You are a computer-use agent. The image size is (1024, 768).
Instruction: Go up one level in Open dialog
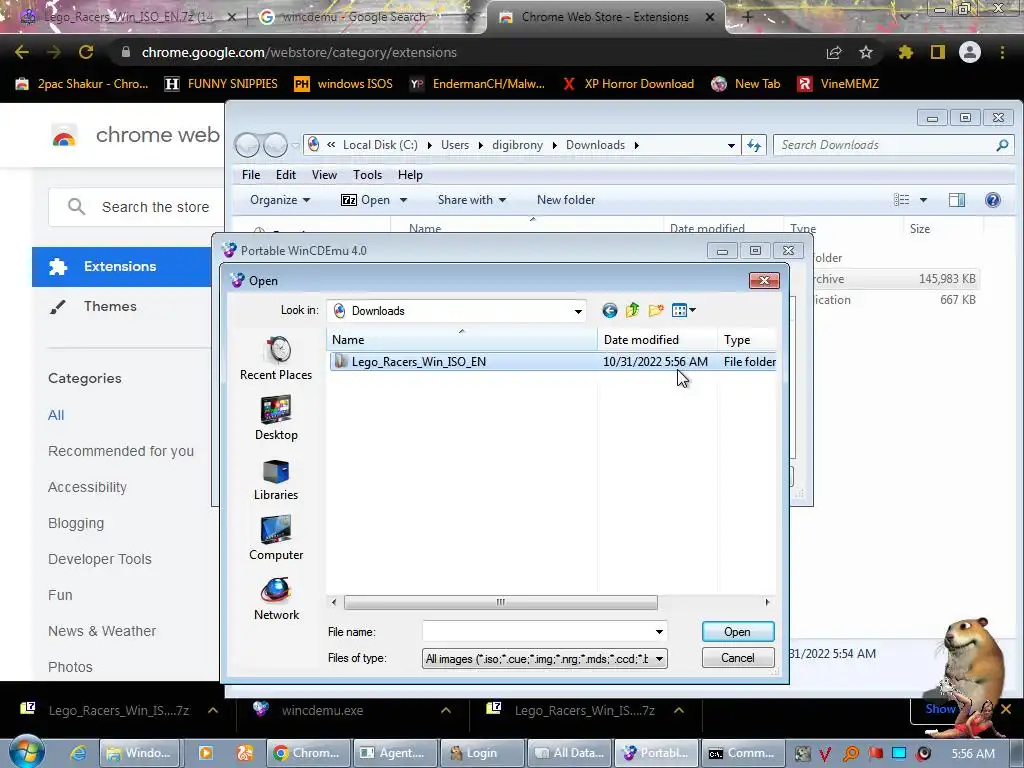pos(632,310)
